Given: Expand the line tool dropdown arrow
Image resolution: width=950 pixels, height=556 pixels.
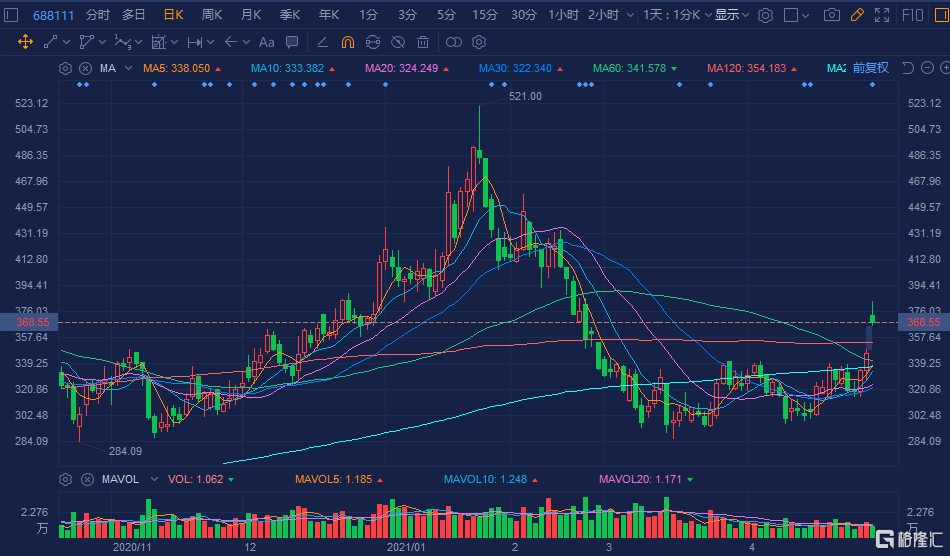Looking at the screenshot, I should (66, 42).
